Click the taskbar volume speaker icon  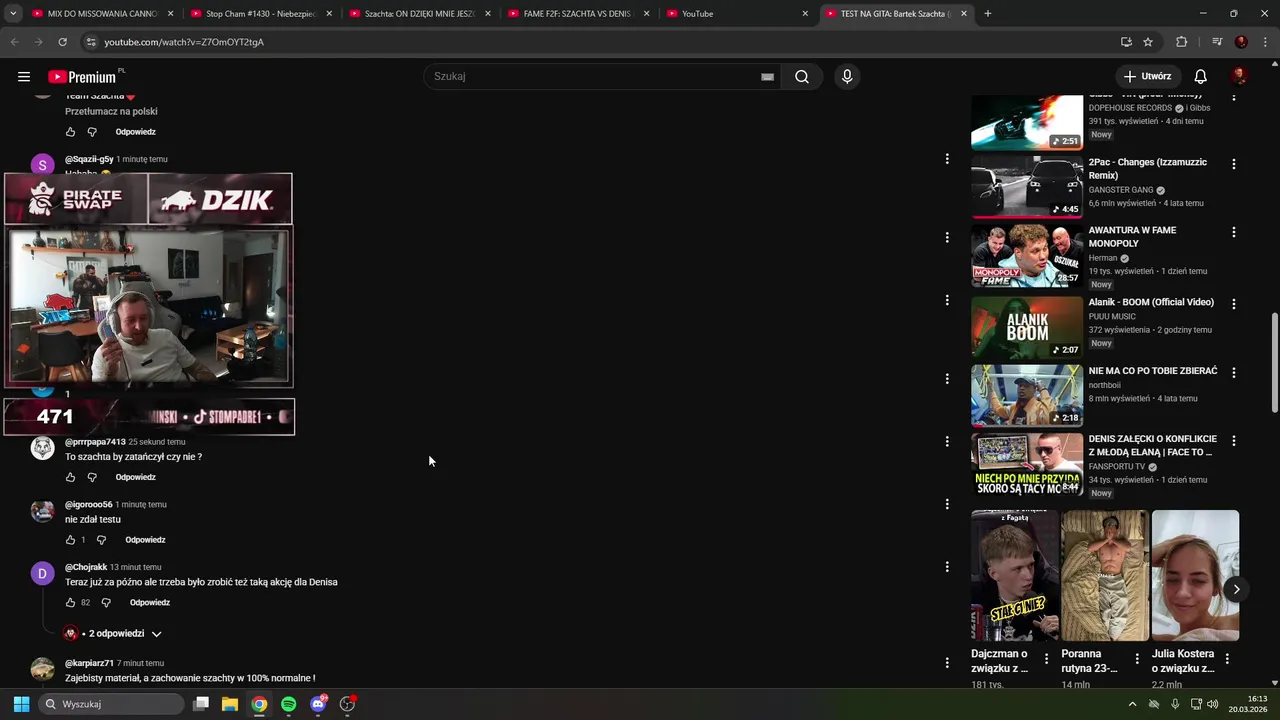point(1212,704)
